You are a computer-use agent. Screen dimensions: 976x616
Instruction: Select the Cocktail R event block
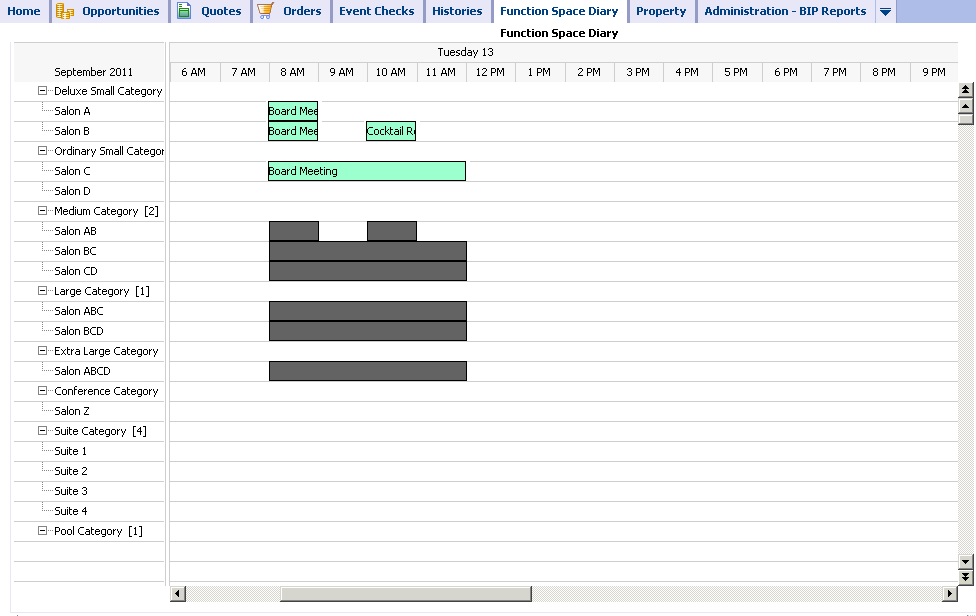tap(390, 130)
